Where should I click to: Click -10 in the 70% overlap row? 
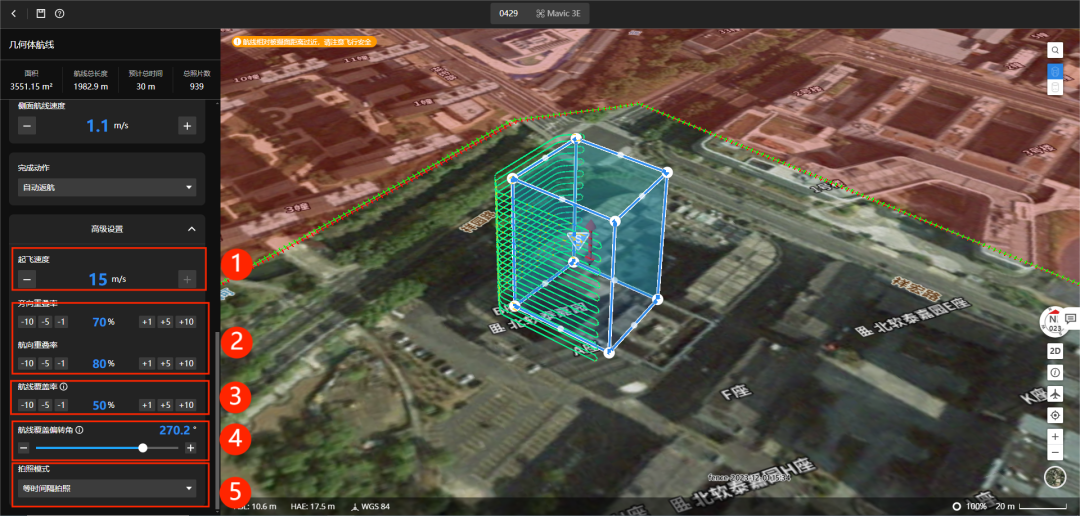coord(27,322)
